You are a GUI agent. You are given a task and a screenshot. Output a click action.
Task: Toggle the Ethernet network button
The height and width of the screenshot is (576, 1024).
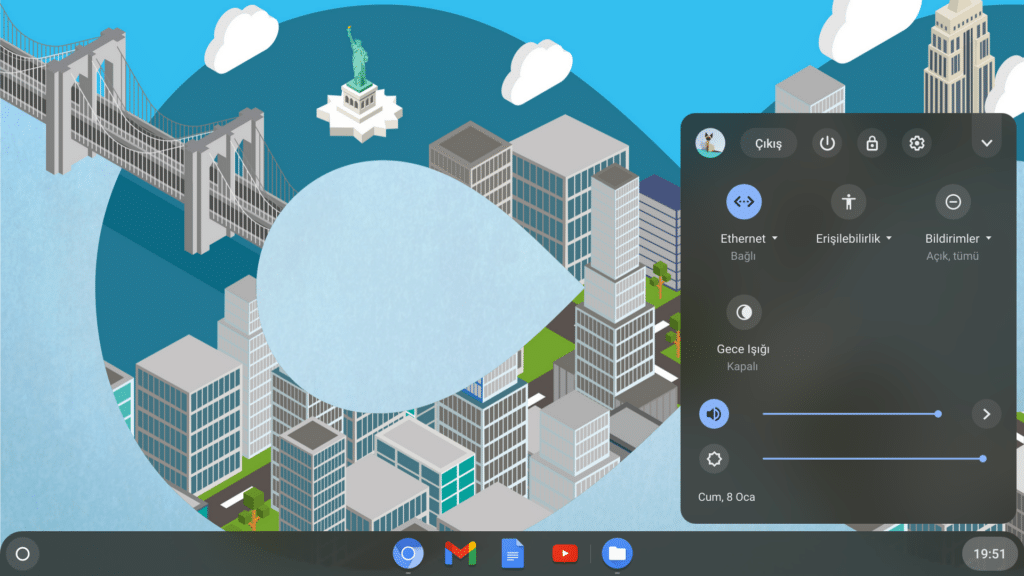click(744, 202)
